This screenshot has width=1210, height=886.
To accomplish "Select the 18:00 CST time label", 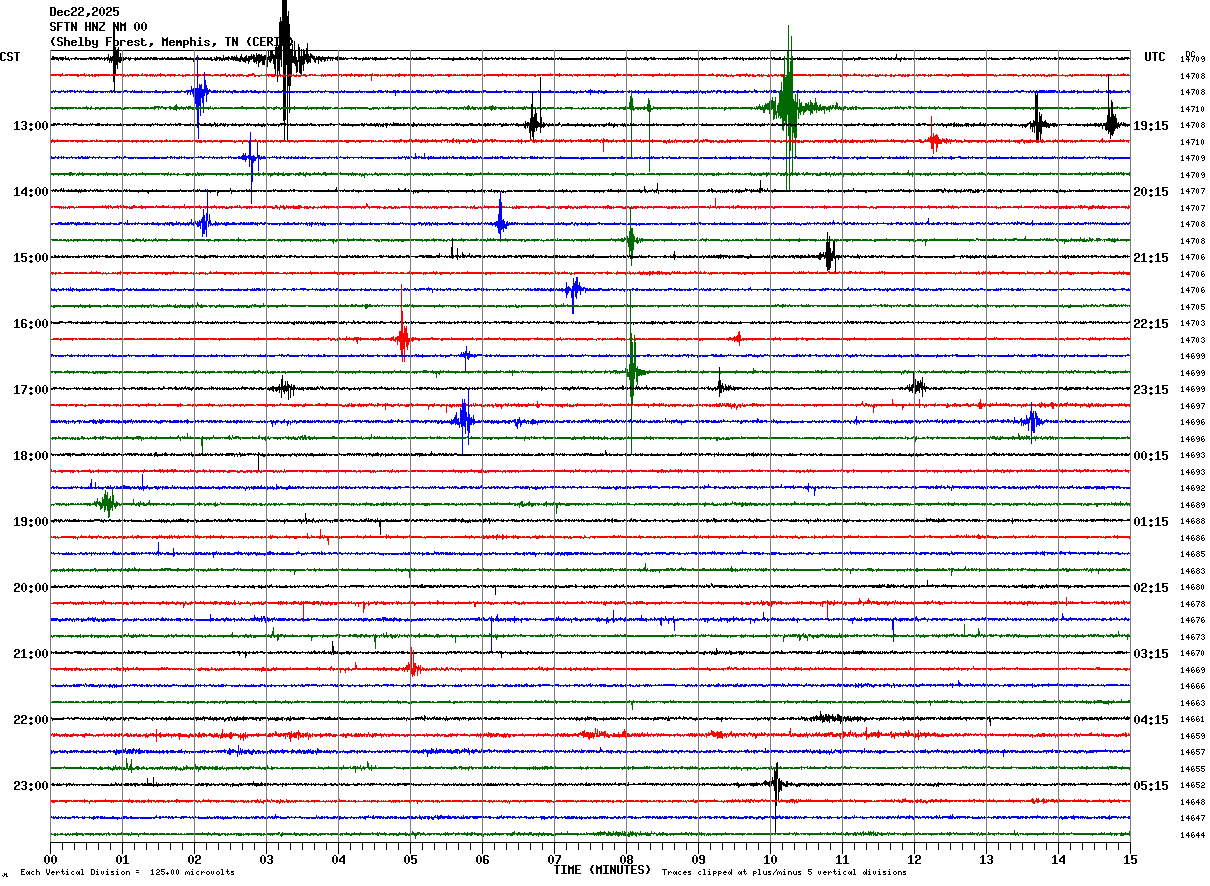I will pyautogui.click(x=30, y=456).
